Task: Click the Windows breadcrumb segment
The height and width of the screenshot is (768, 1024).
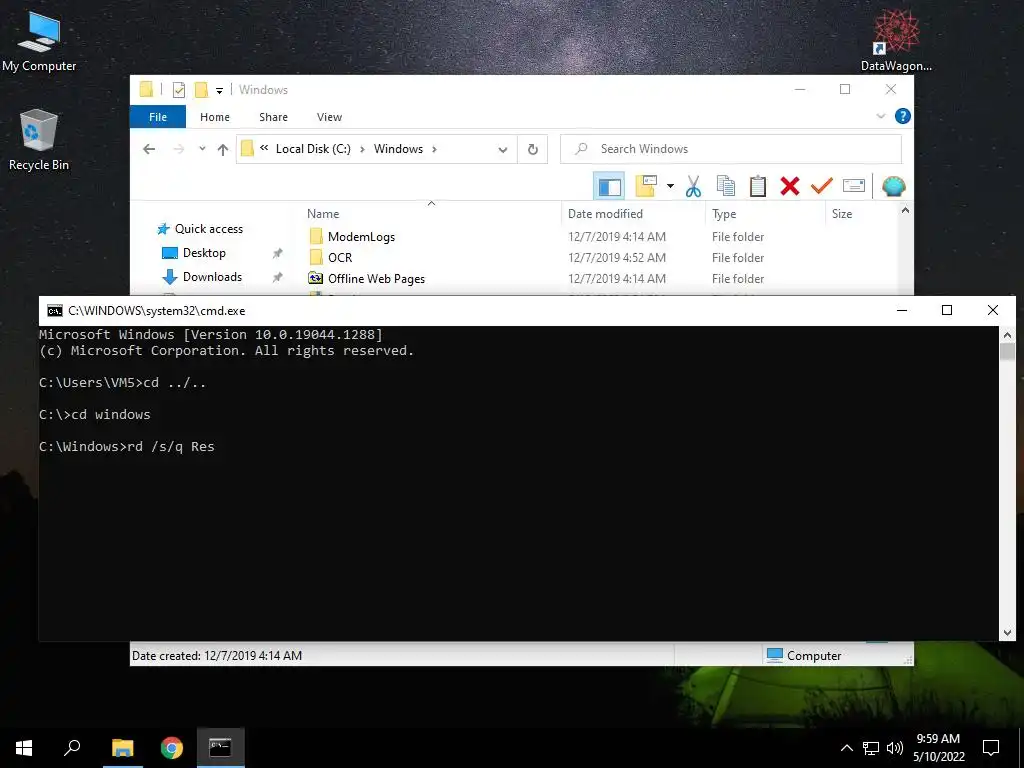Action: [x=398, y=149]
